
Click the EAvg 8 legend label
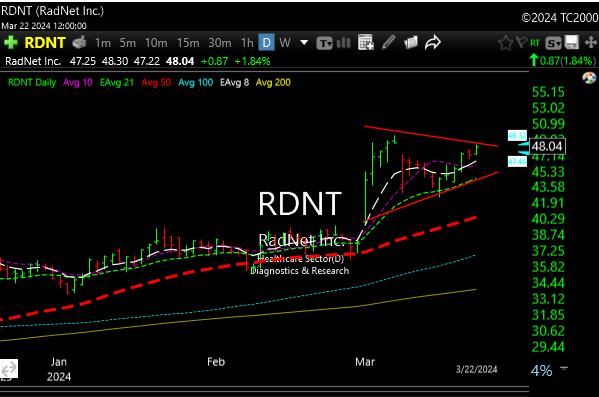coord(235,83)
